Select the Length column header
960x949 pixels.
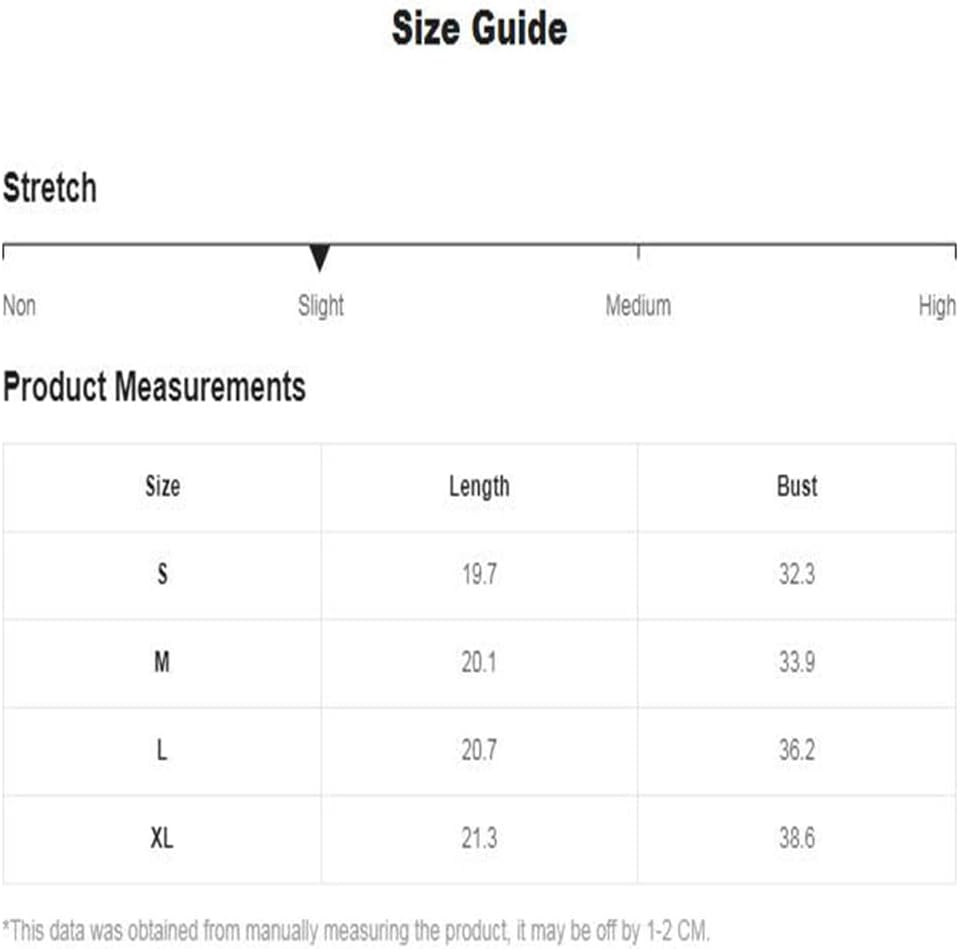pyautogui.click(x=479, y=487)
